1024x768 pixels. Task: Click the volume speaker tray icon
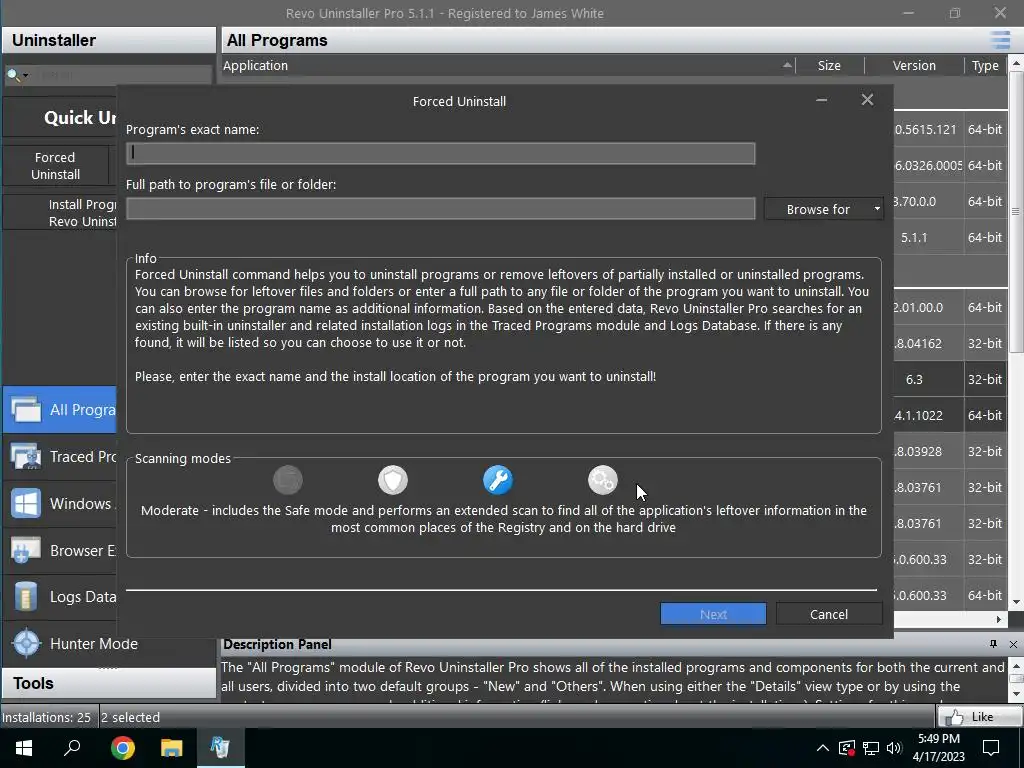coord(894,748)
